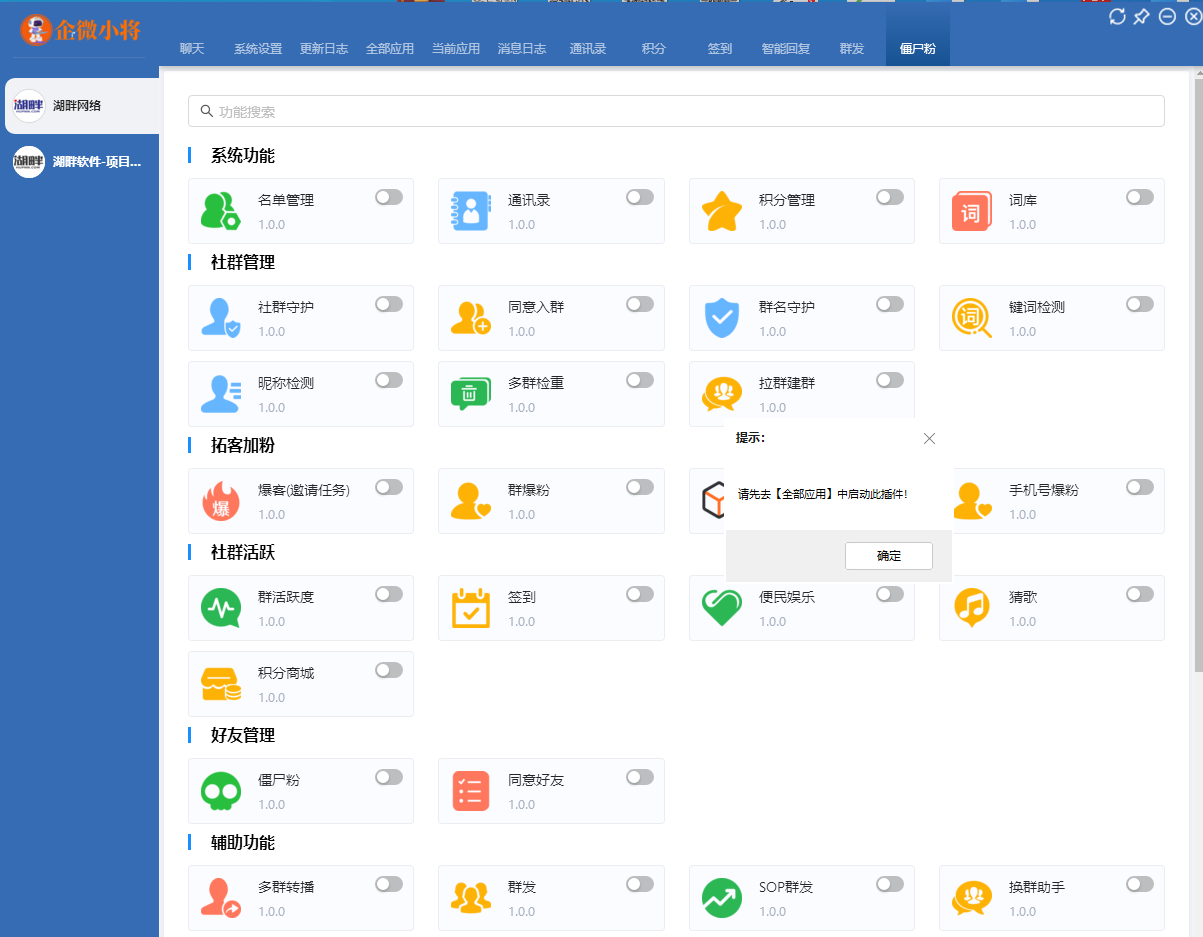Switch to the 全部应用 tab
The image size is (1203, 937).
pos(391,47)
